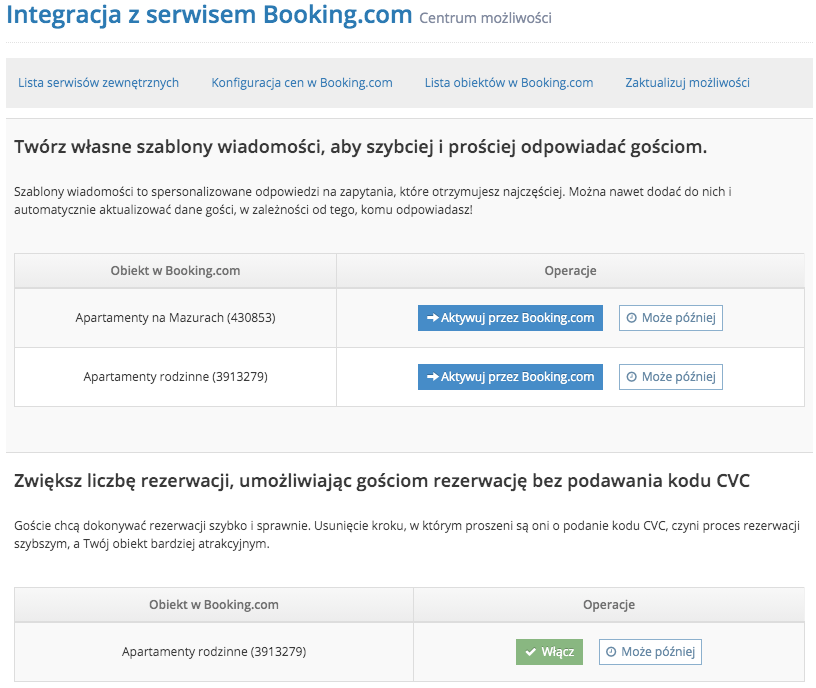Viewport: 816px width, 688px height.
Task: Activate via Booking.com for Apartamenty rodzinne
Action: pos(510,377)
